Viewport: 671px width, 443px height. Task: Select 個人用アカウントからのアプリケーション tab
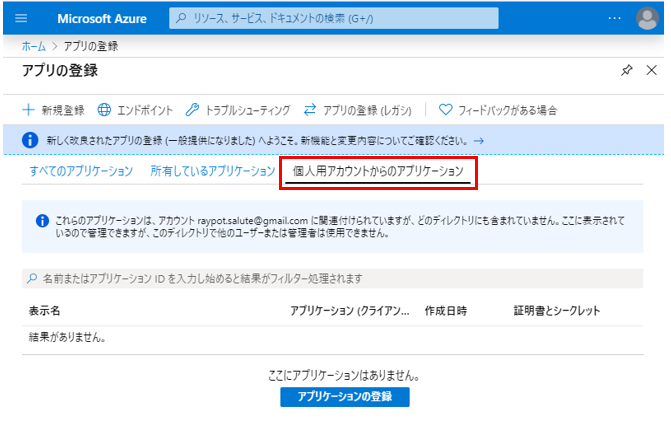[378, 171]
